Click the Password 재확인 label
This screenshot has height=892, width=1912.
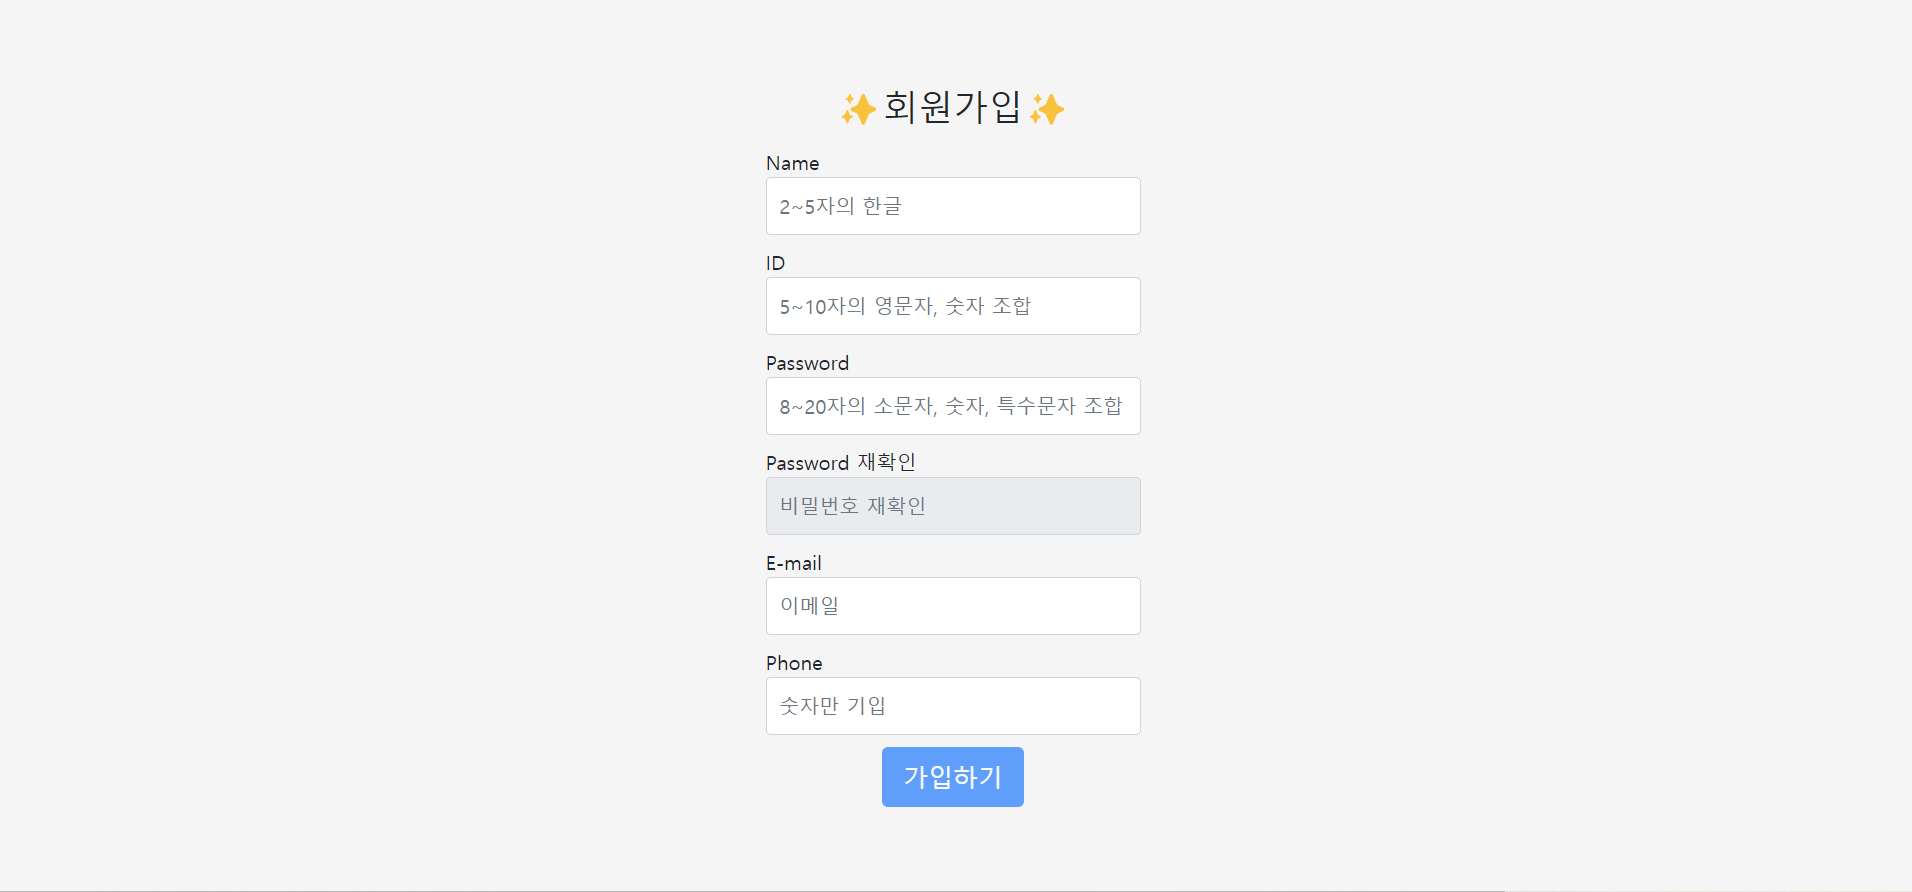[x=841, y=463]
